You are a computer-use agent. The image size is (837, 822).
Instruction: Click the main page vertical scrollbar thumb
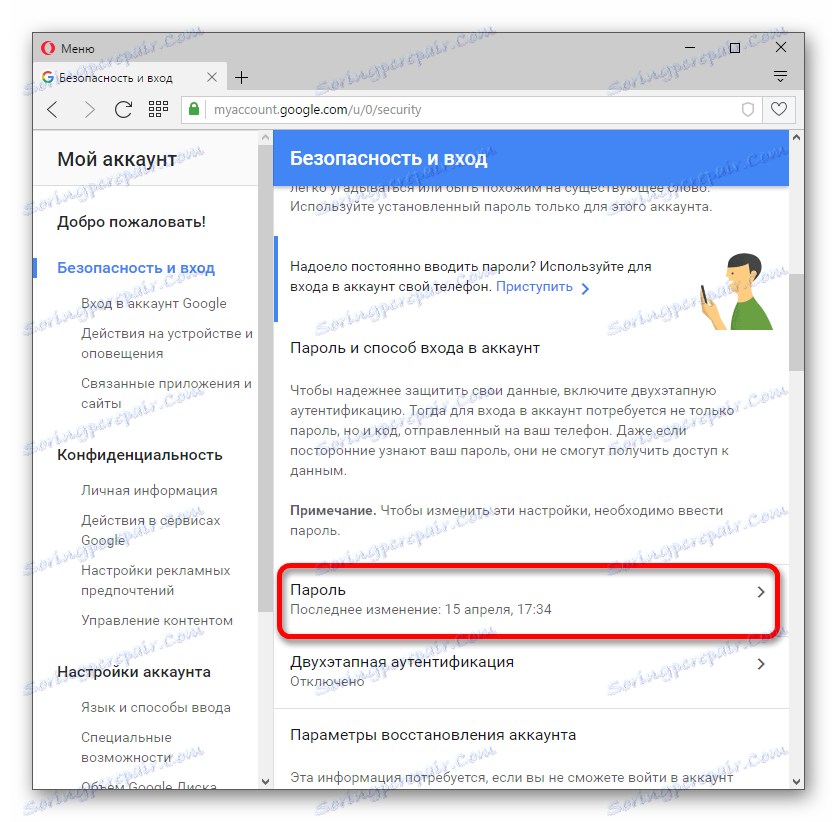[796, 322]
